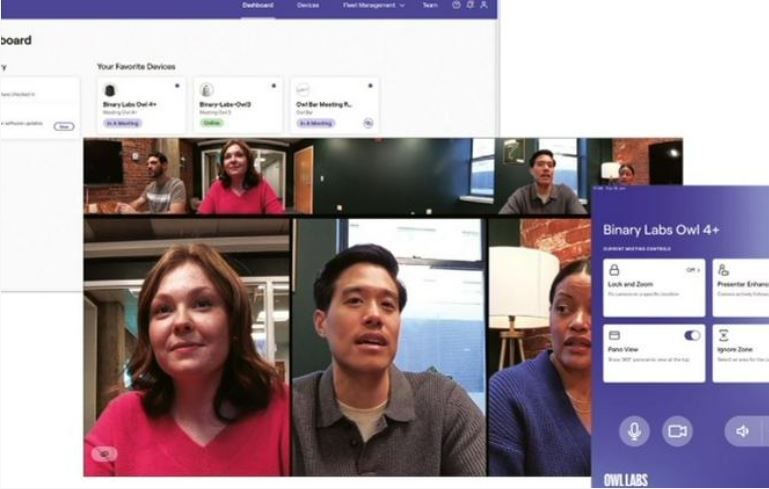Click the round badge on Owl Bar card
The width and height of the screenshot is (769, 489).
point(368,123)
